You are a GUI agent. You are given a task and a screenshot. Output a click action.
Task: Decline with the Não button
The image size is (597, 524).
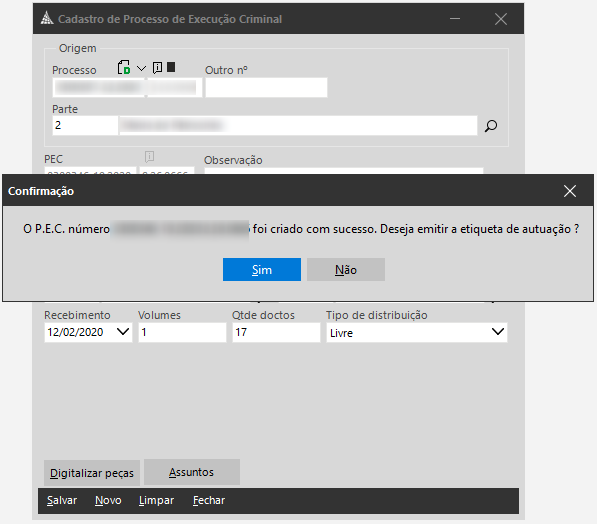[x=346, y=270]
